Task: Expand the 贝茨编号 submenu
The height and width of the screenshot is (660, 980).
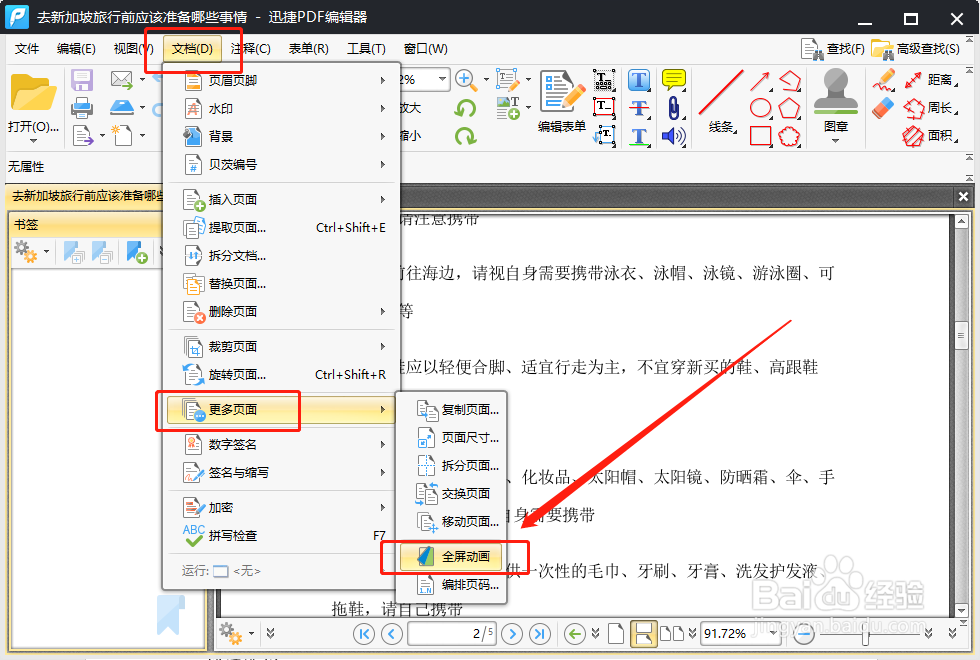Action: point(281,164)
